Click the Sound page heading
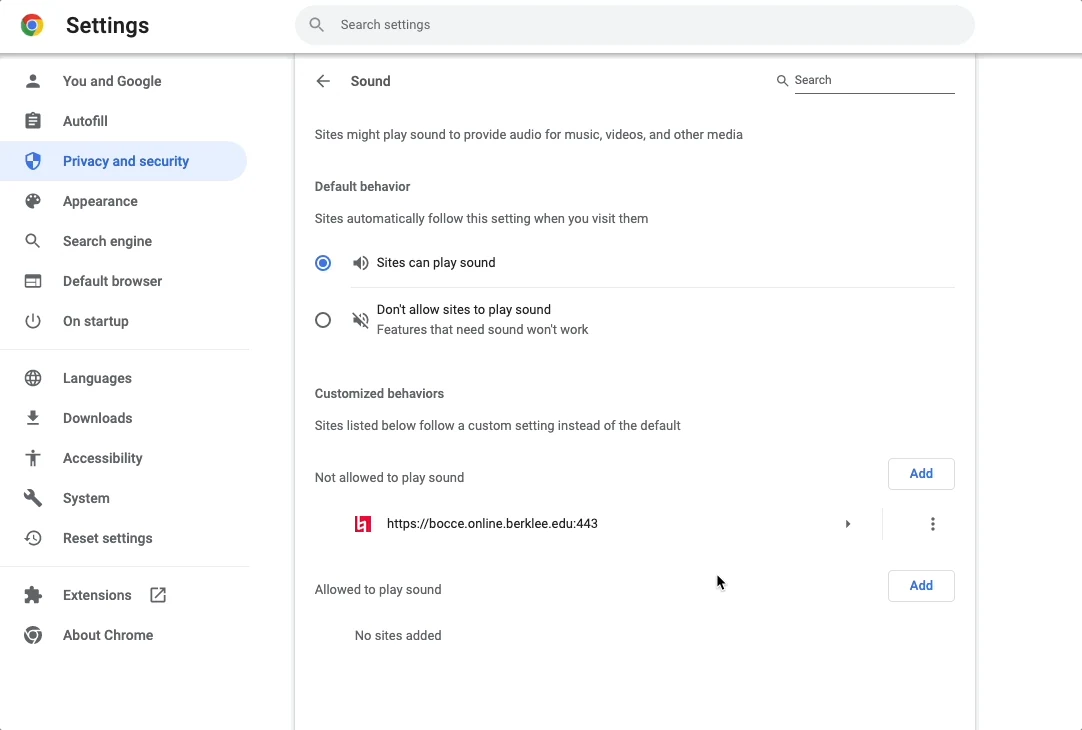The image size is (1082, 730). (x=371, y=81)
